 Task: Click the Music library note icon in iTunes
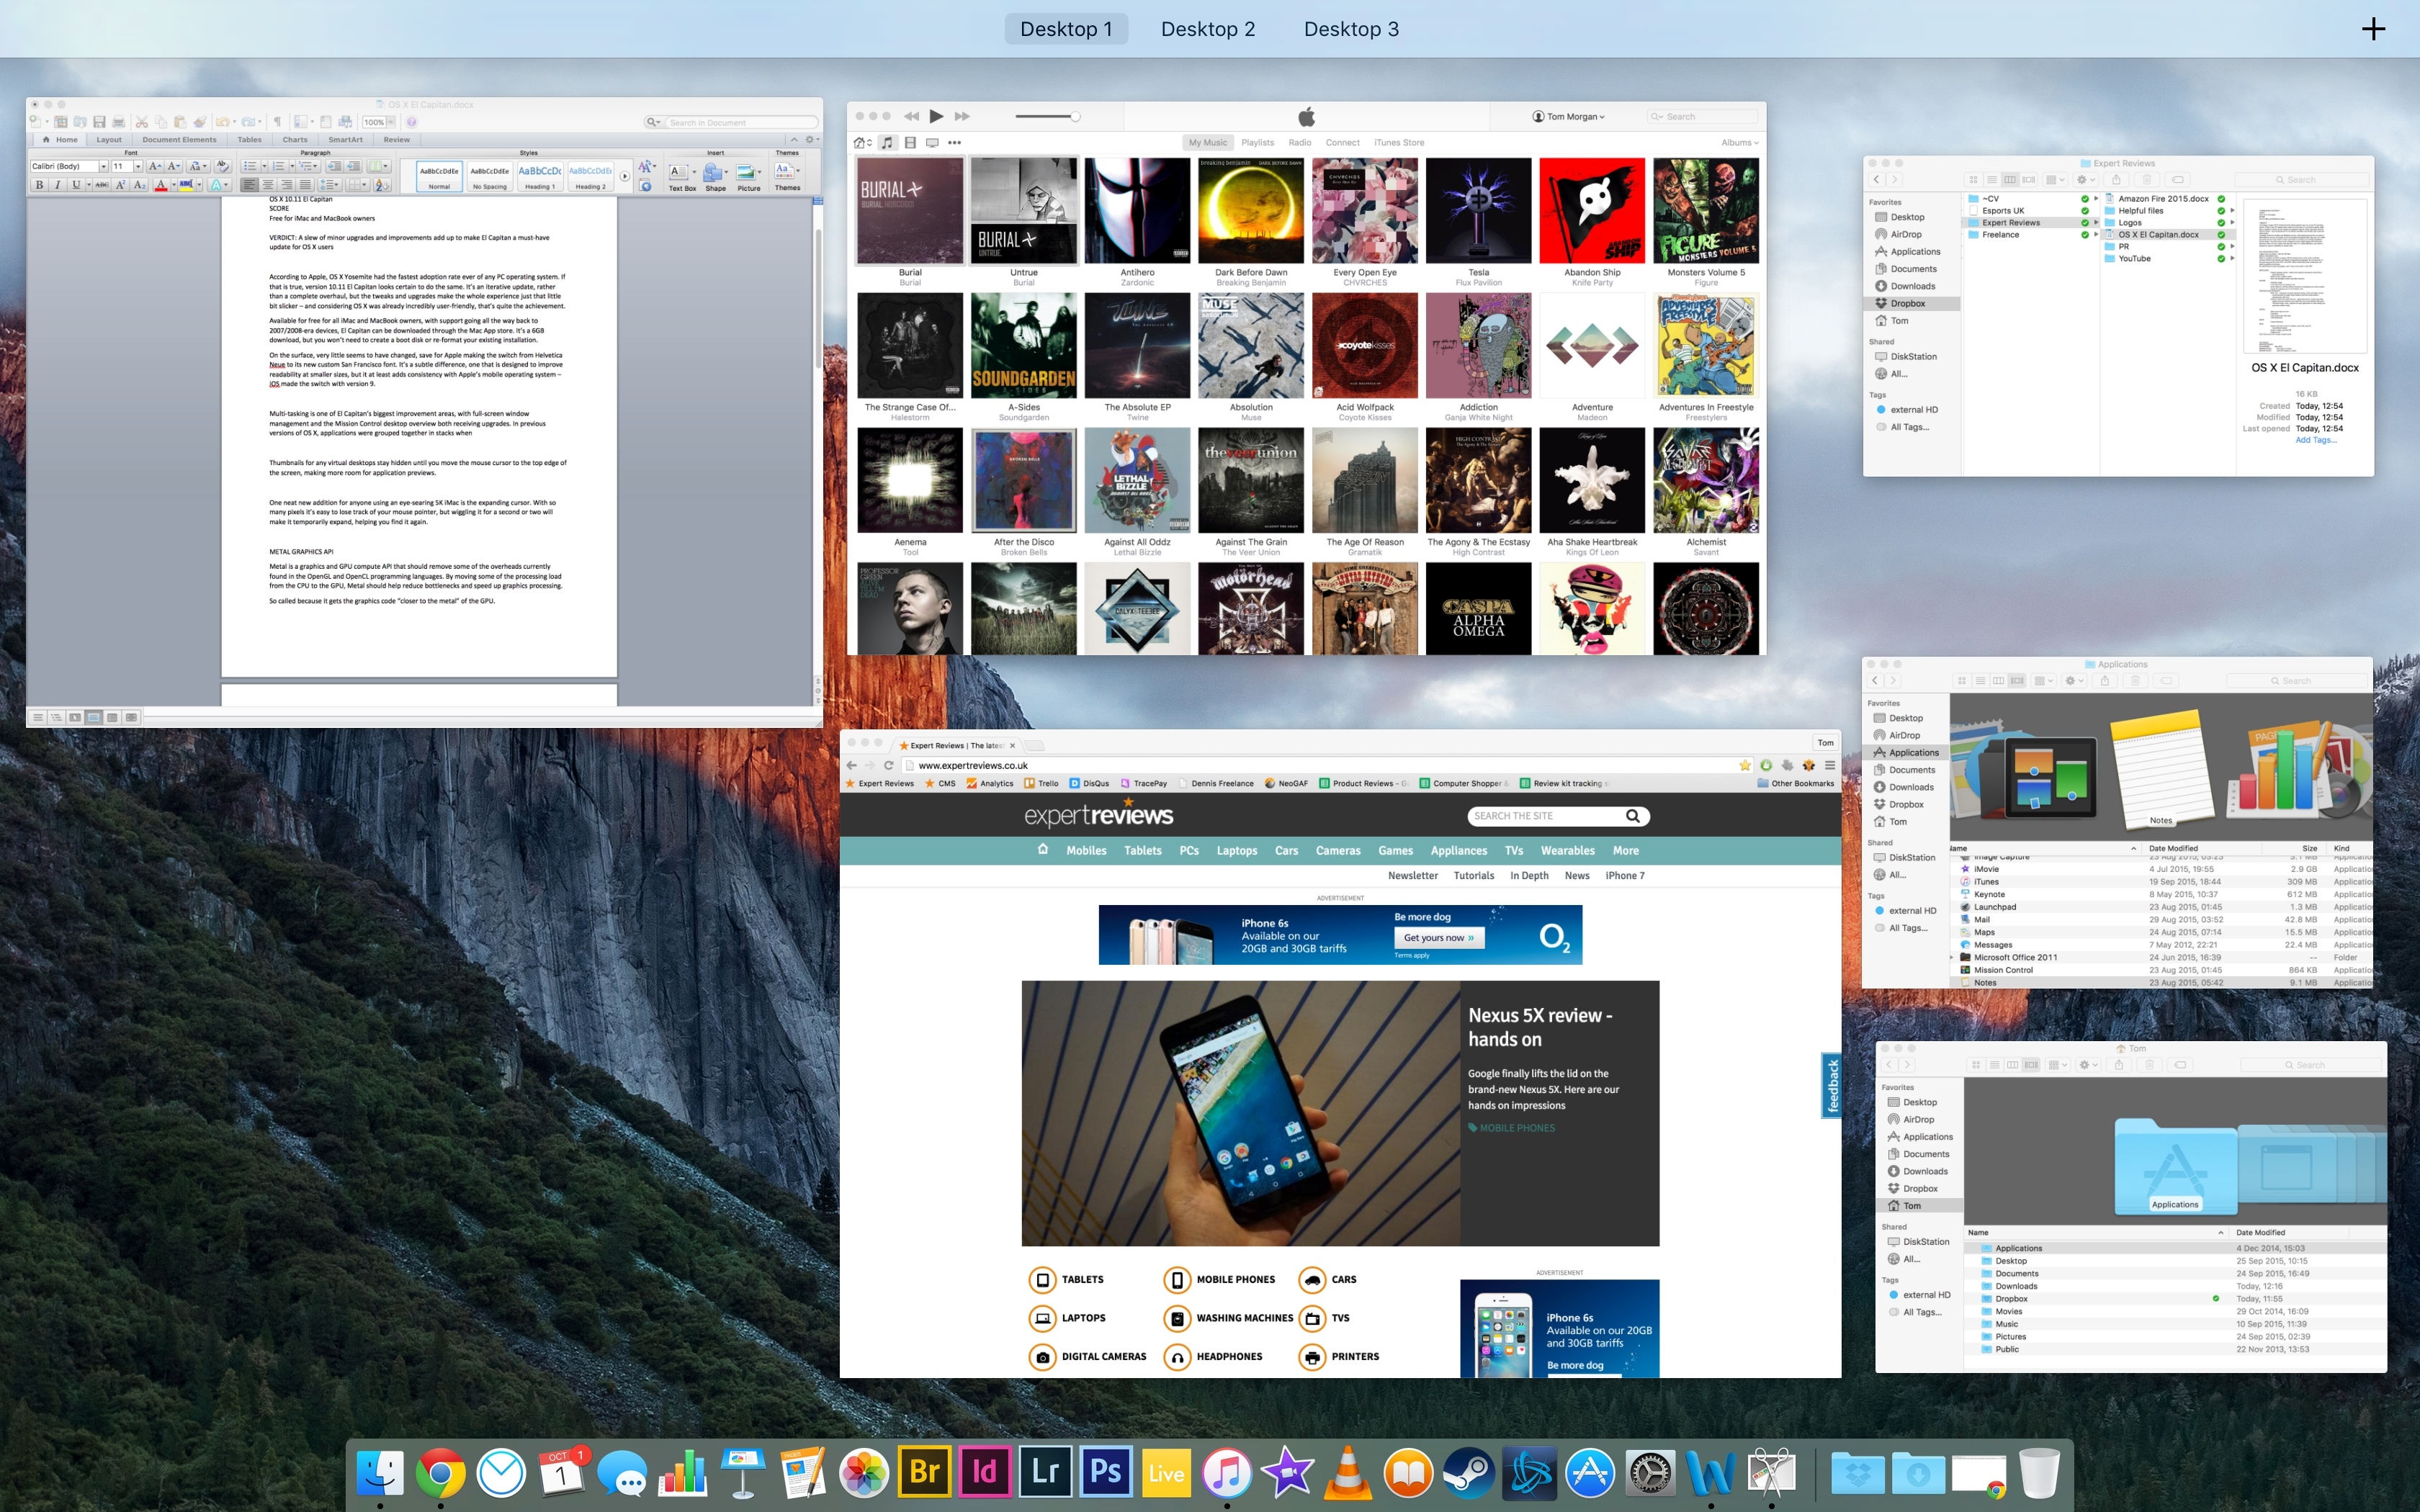(x=887, y=142)
